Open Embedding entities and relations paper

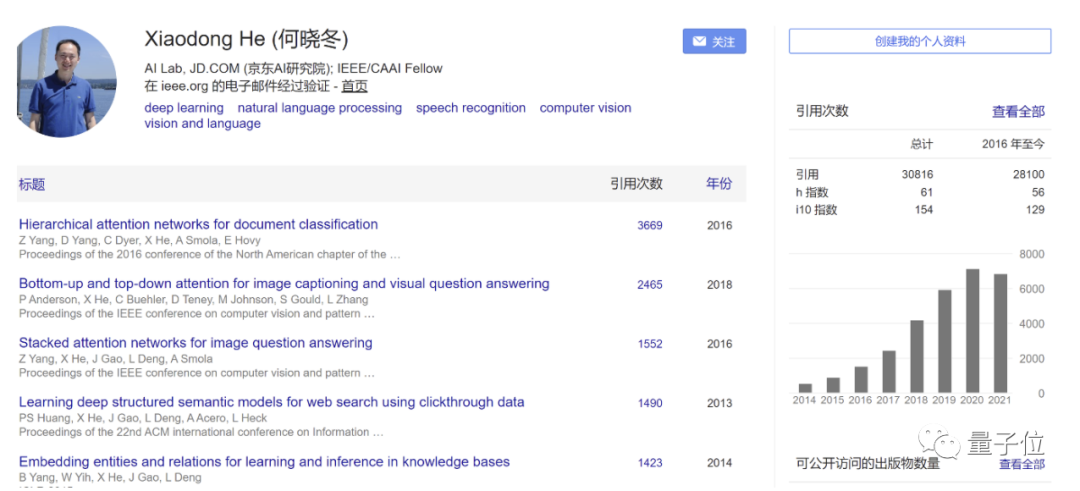point(264,462)
